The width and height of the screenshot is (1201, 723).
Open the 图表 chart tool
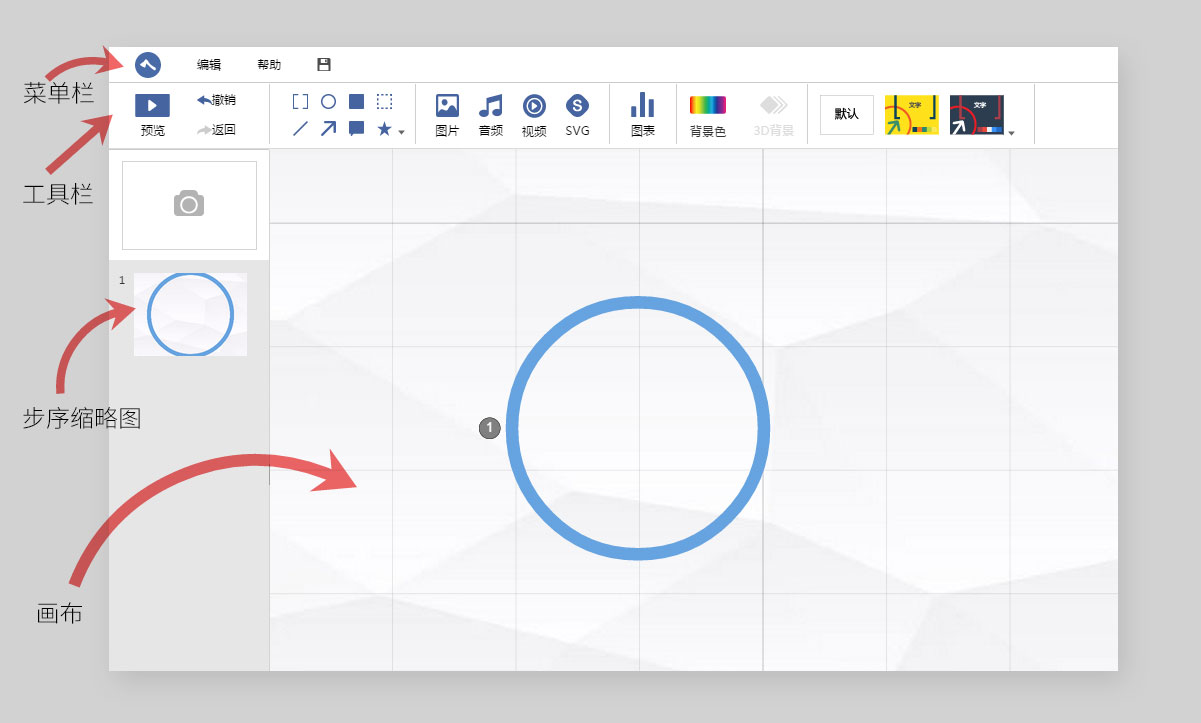pyautogui.click(x=642, y=106)
